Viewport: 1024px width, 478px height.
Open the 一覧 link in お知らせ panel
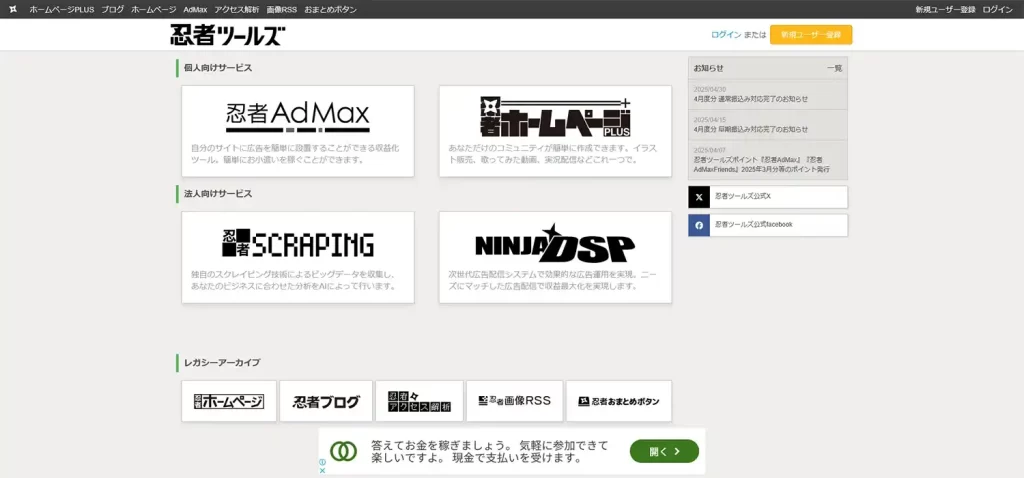[x=834, y=68]
